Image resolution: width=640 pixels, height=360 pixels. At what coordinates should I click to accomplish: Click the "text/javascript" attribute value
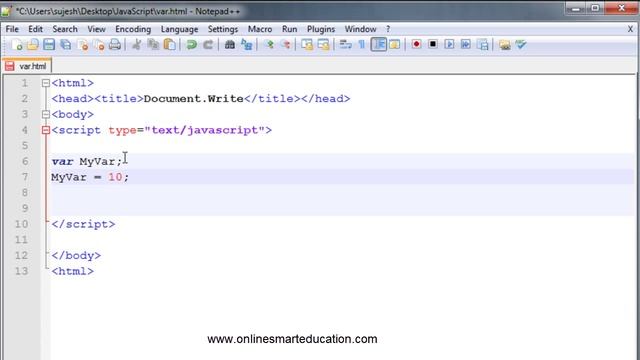[204, 130]
